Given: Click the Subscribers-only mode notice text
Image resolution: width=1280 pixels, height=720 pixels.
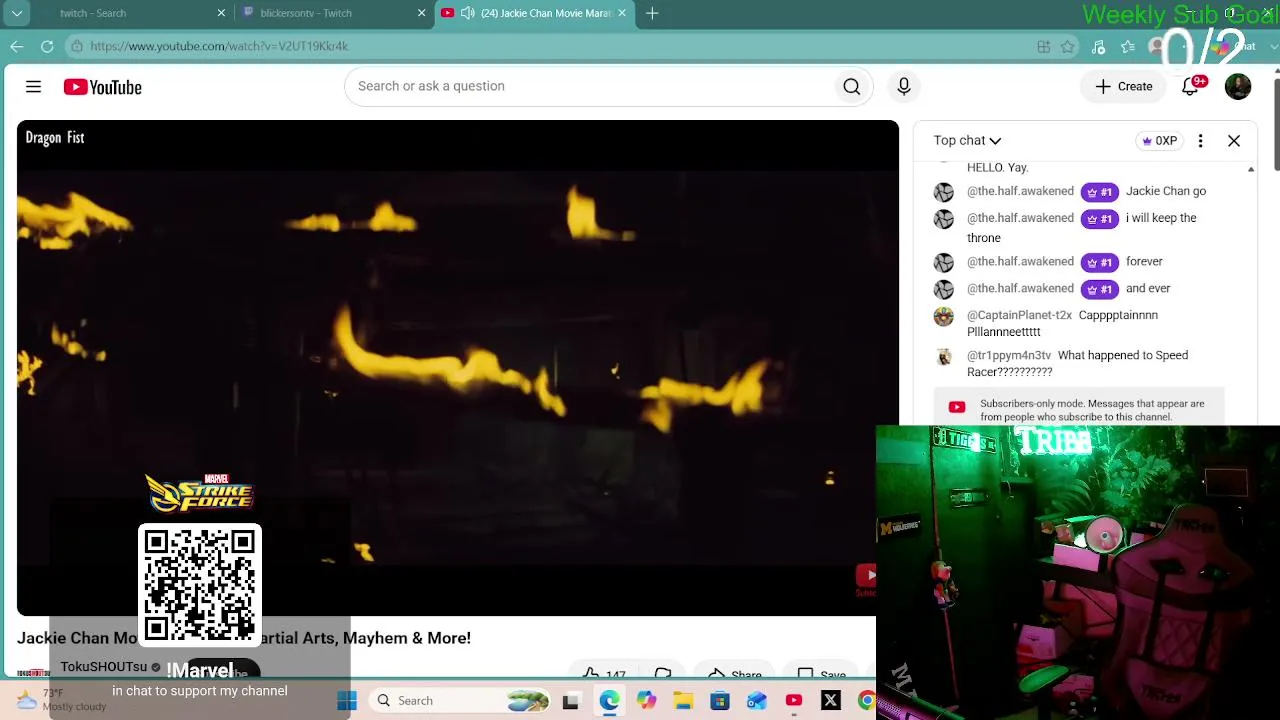Looking at the screenshot, I should point(1092,410).
